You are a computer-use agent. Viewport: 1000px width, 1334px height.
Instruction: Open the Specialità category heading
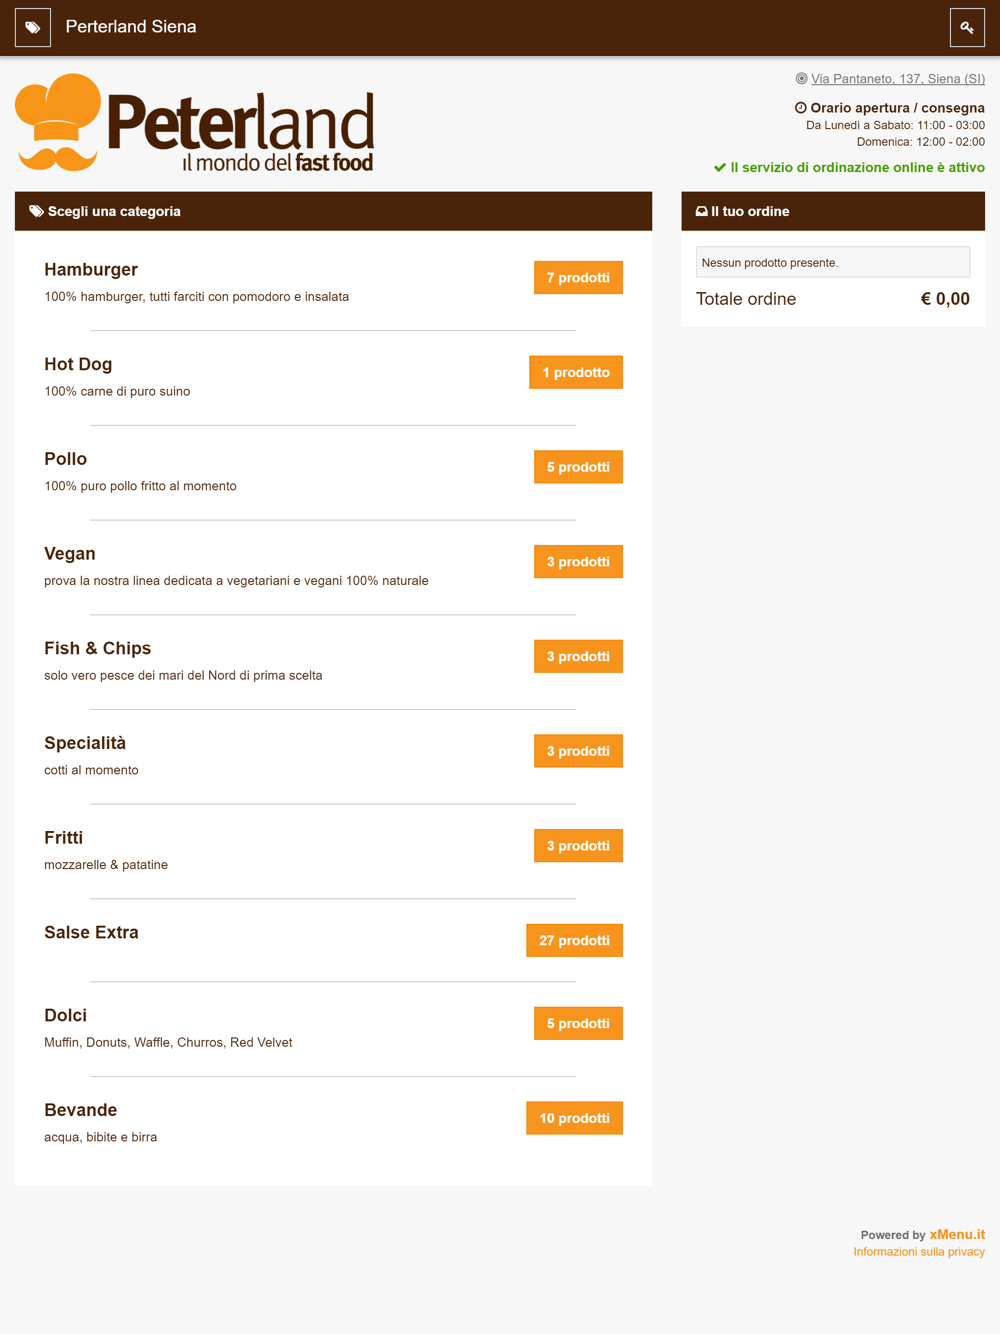(85, 743)
